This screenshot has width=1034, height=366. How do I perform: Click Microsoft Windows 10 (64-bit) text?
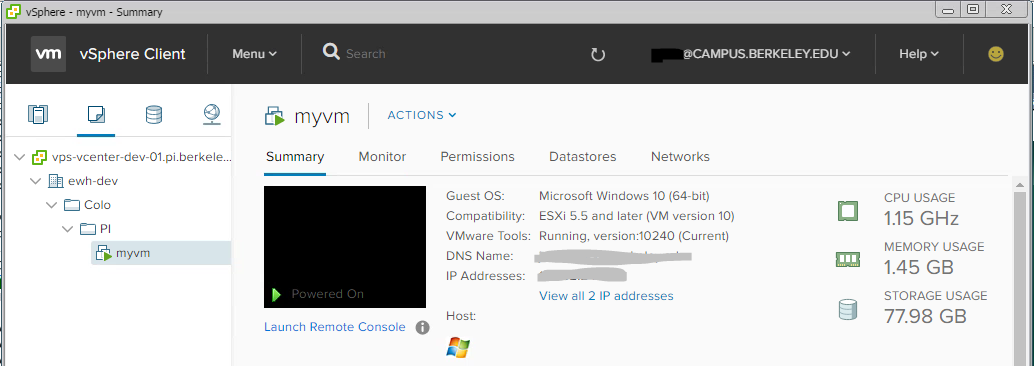[x=624, y=196]
